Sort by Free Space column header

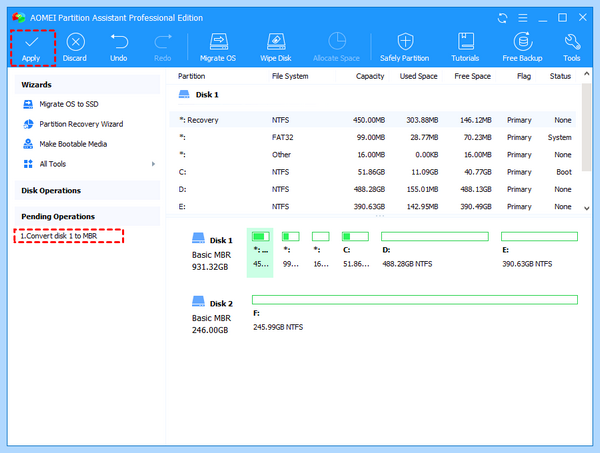(472, 76)
